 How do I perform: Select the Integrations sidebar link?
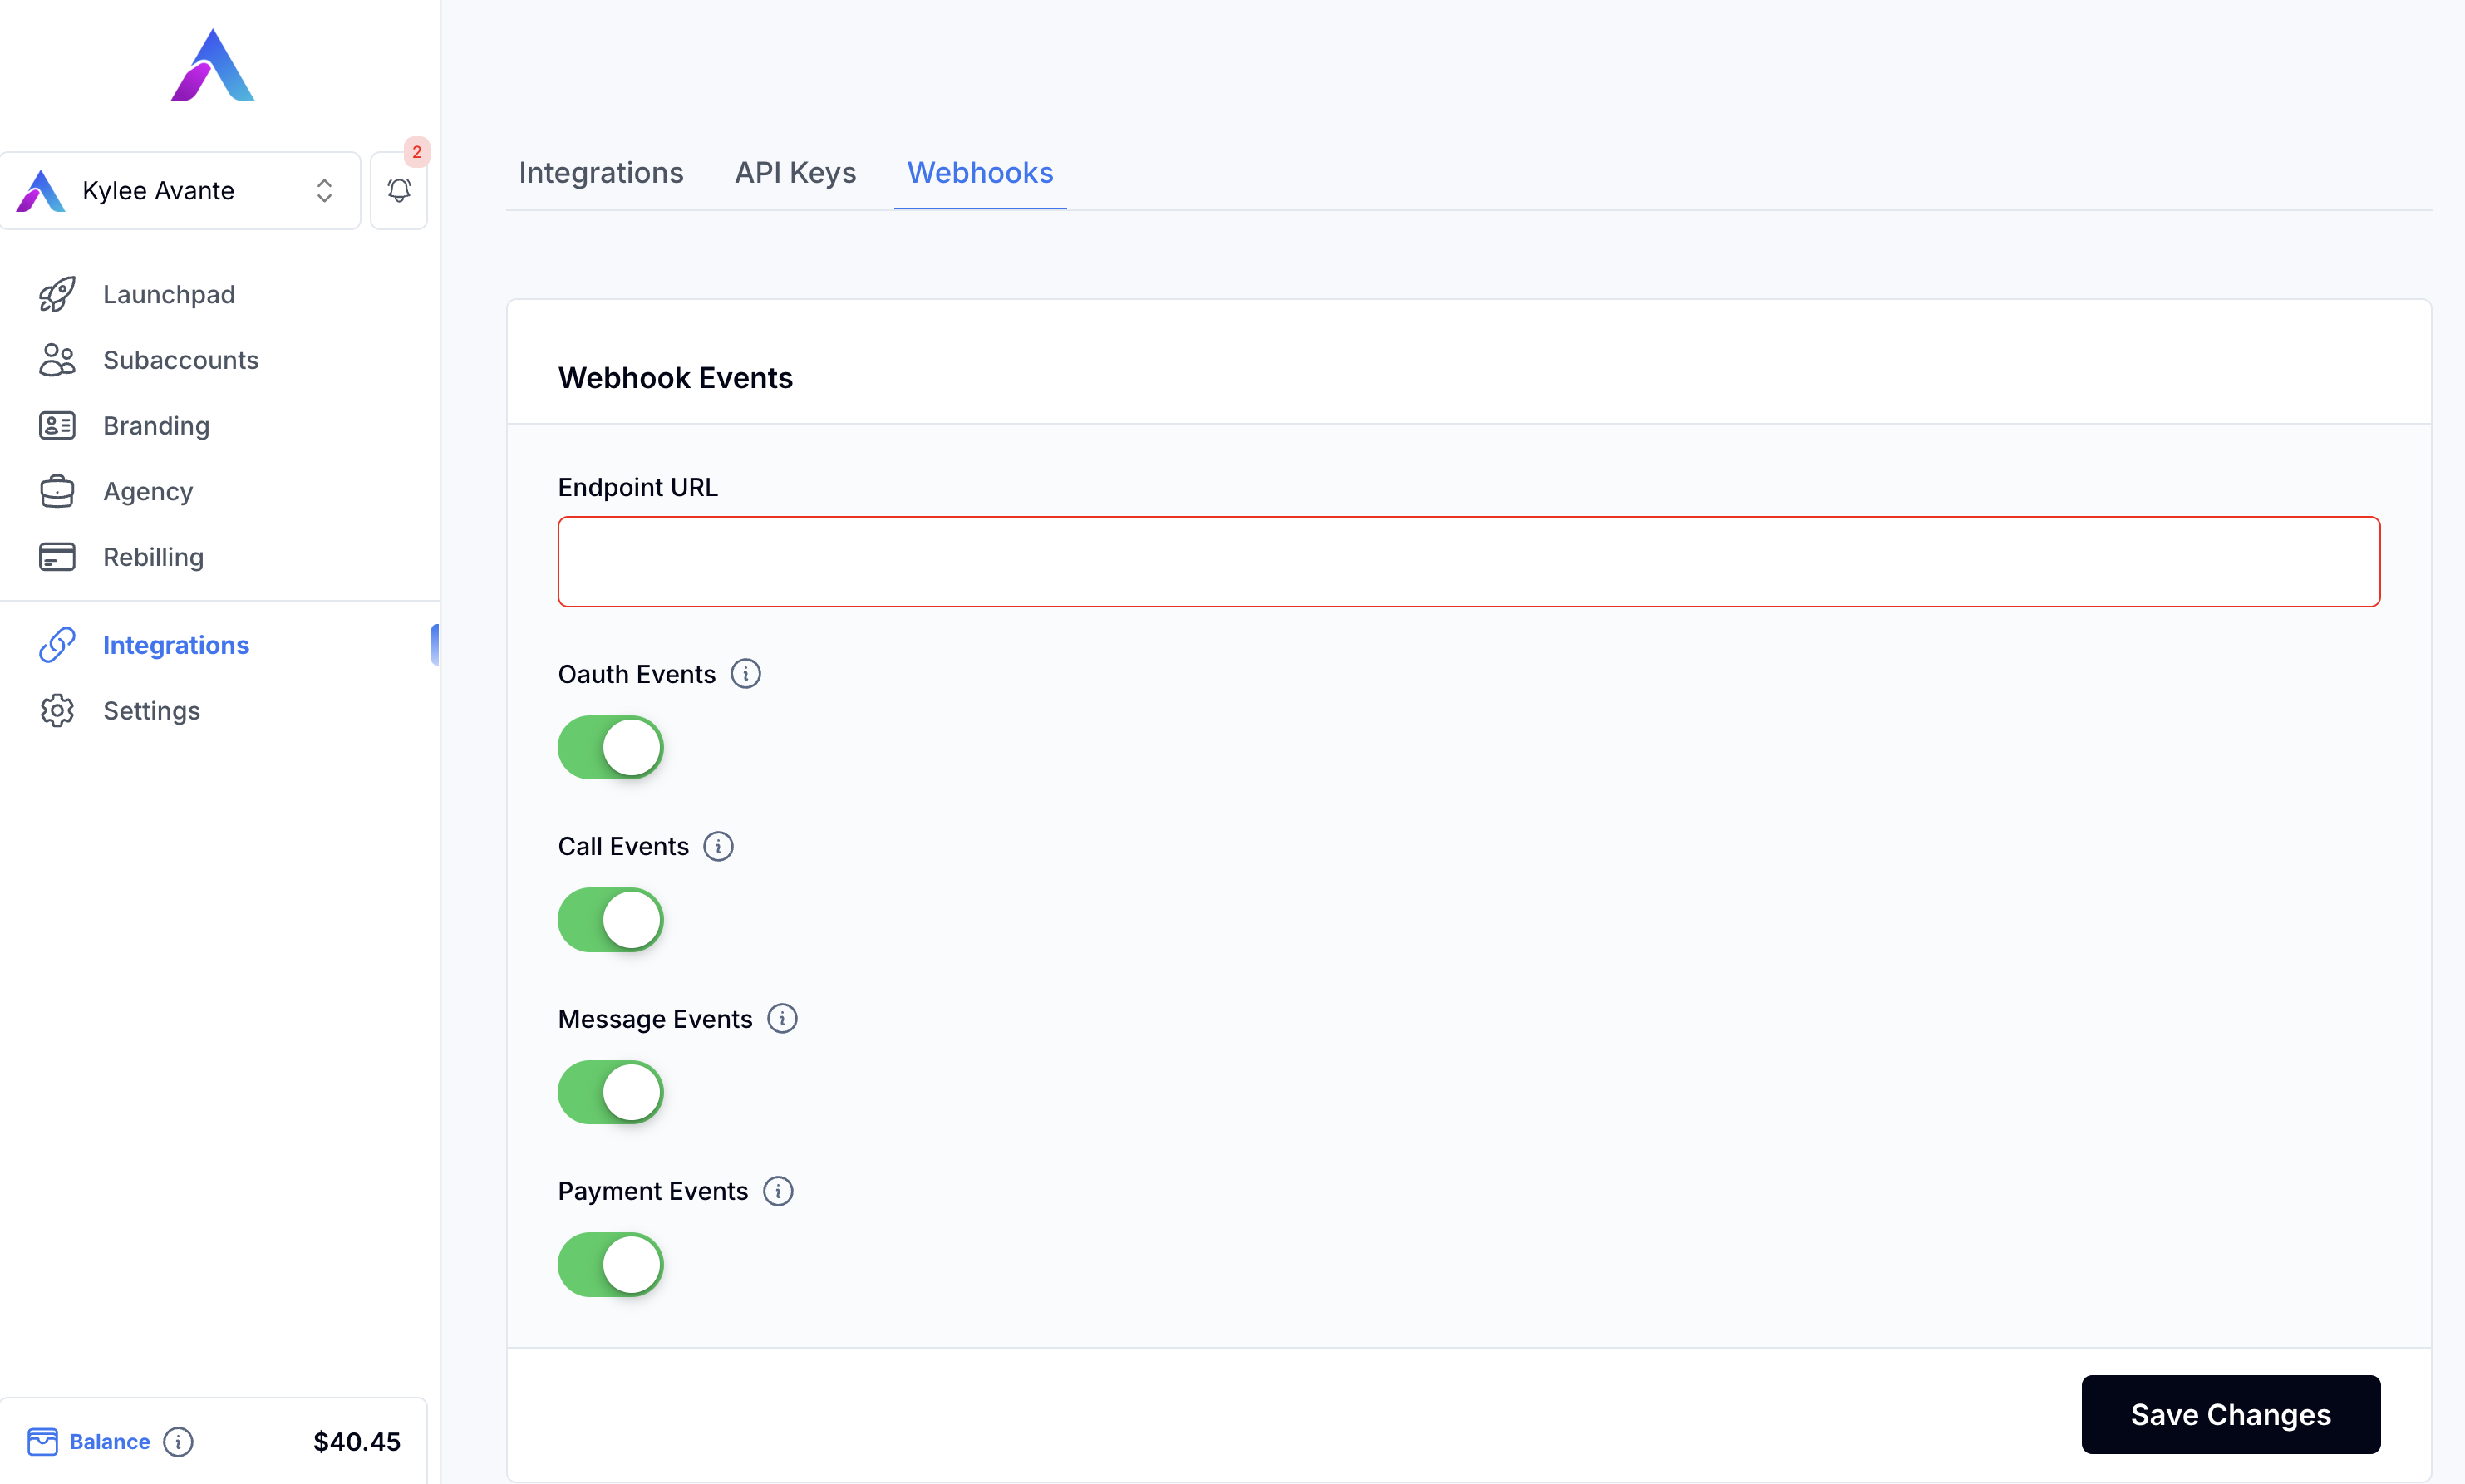(175, 644)
